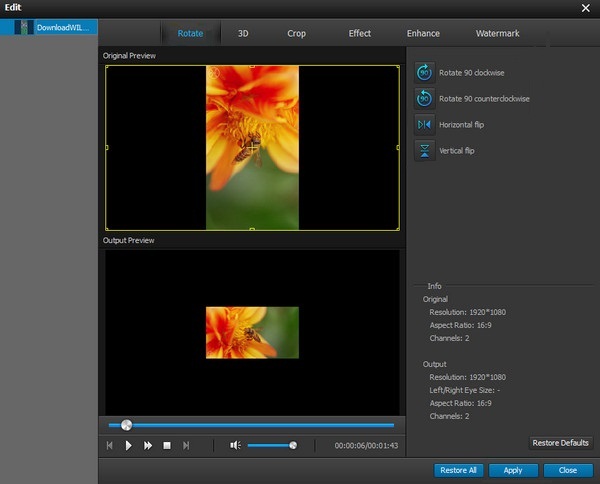
Task: Open the Enhance tab
Action: [423, 33]
